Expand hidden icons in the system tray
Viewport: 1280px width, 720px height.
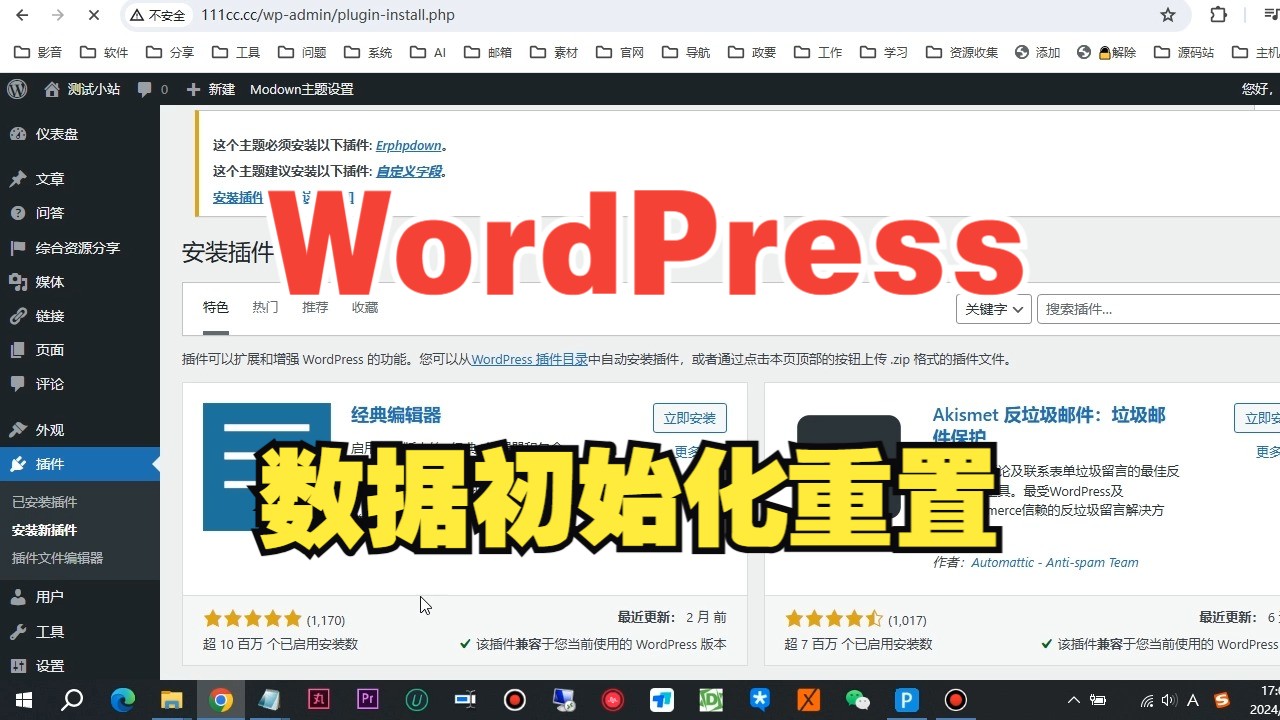coord(1073,700)
